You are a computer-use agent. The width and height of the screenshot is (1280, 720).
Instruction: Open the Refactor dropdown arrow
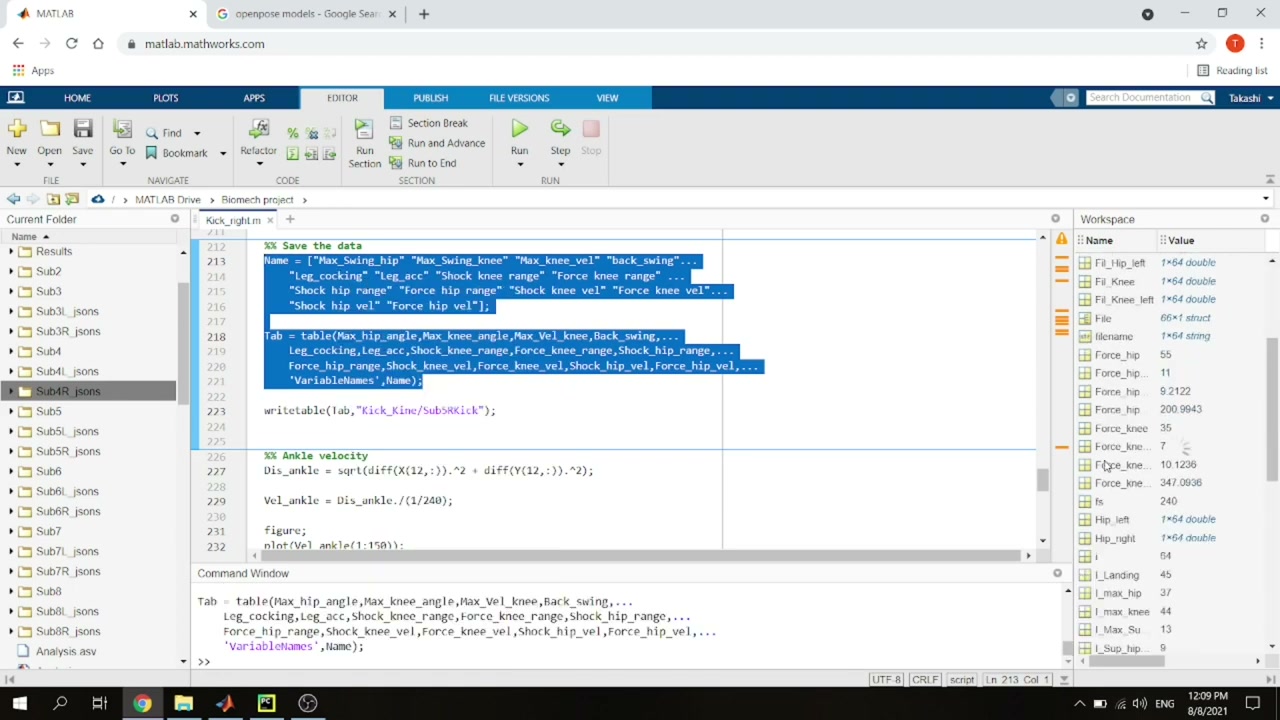point(258,164)
